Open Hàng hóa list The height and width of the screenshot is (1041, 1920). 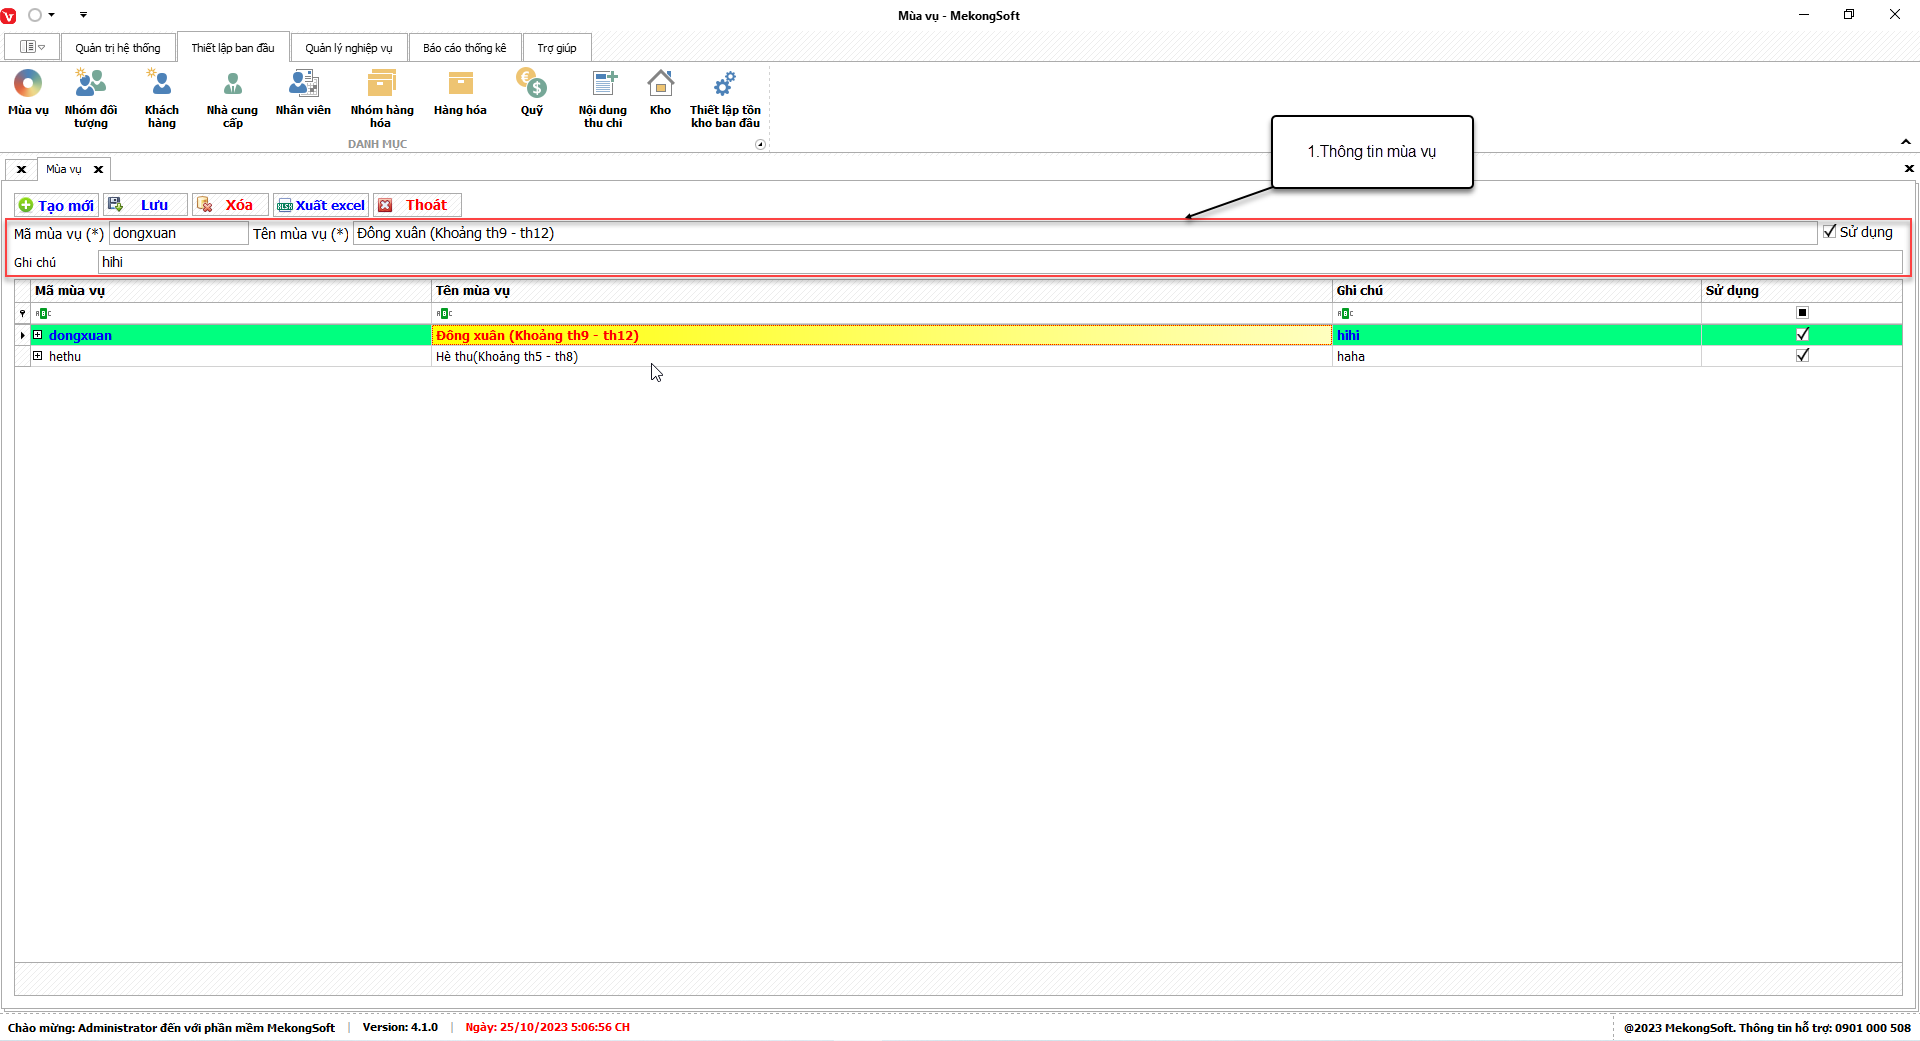click(x=460, y=93)
